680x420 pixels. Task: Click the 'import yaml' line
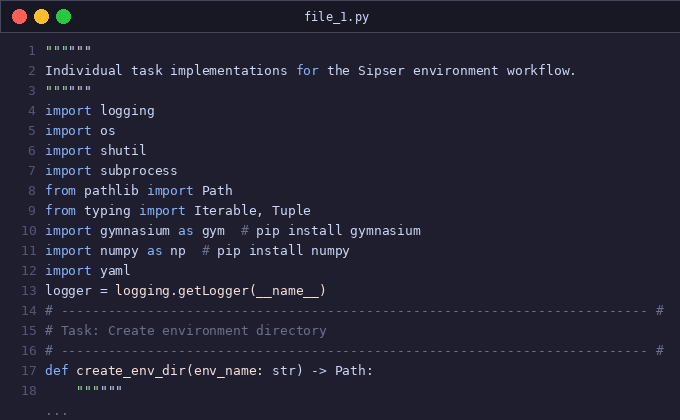tap(88, 271)
